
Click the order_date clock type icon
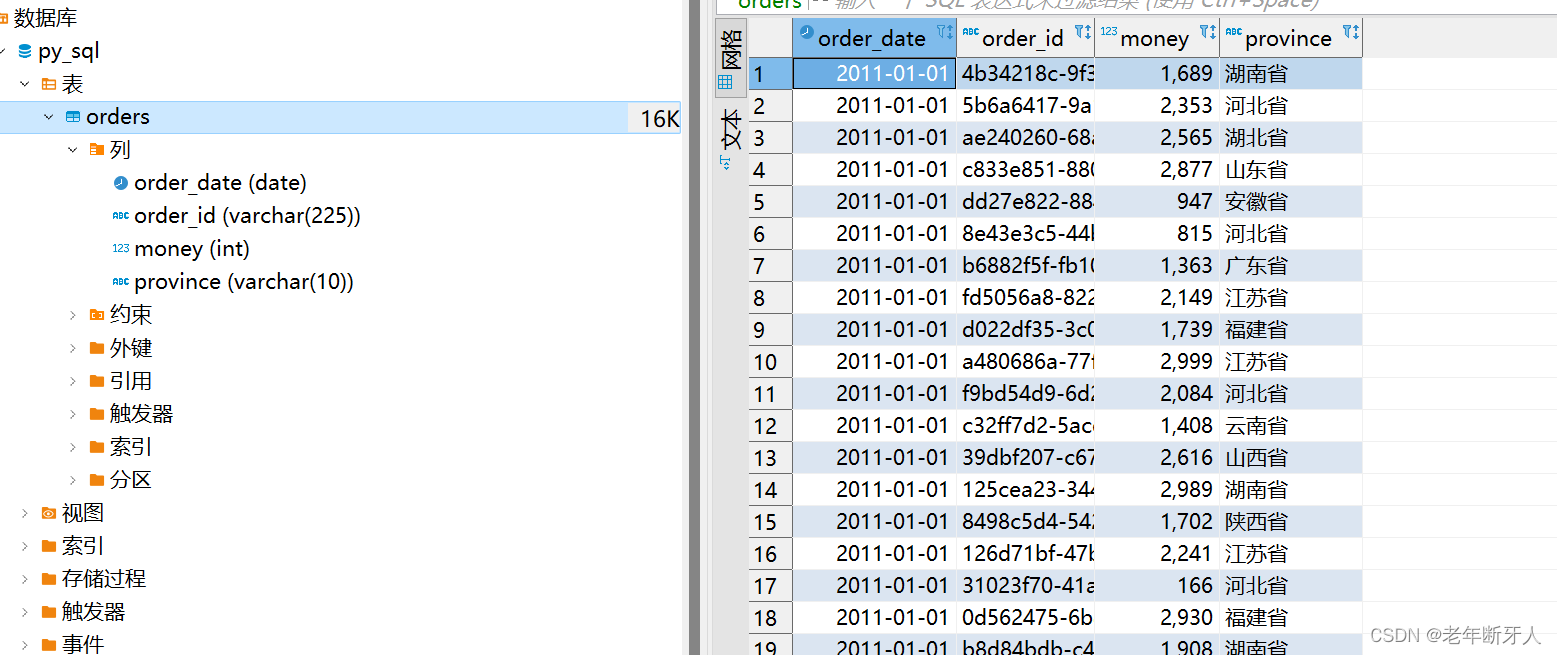120,183
